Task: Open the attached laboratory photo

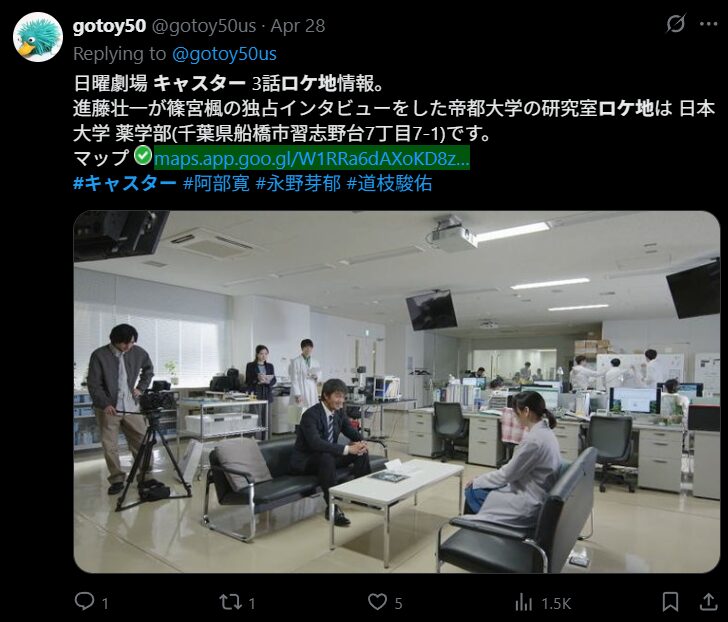Action: [x=396, y=392]
